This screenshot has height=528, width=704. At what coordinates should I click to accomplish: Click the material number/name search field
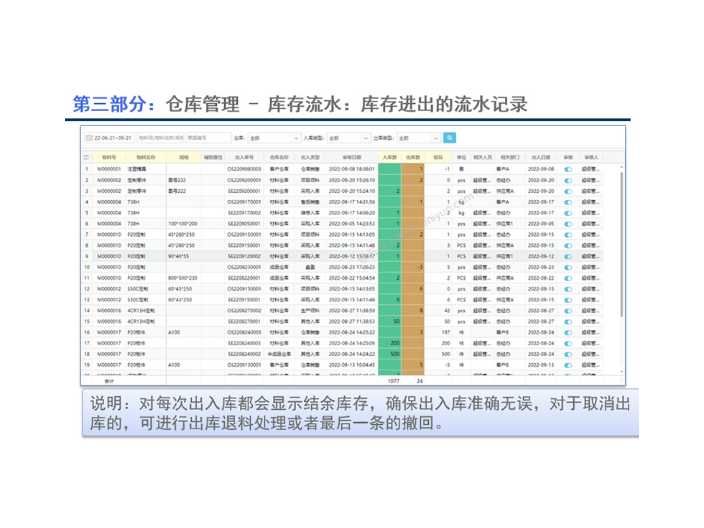(x=160, y=138)
